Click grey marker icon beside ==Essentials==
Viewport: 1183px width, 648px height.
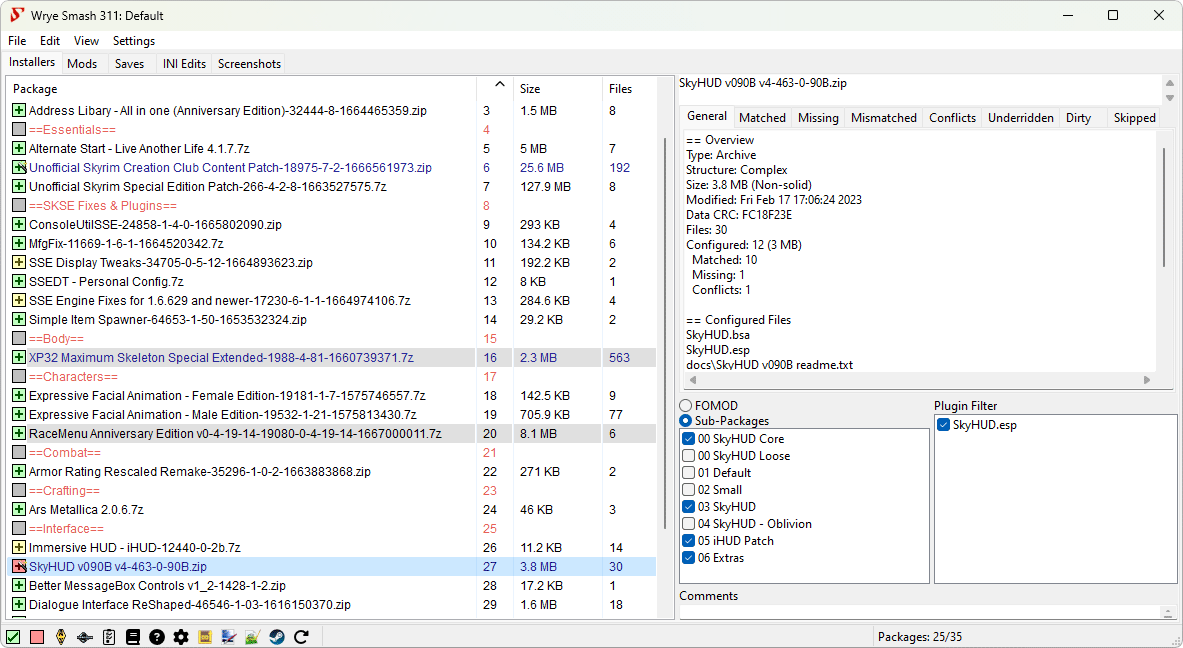click(19, 130)
